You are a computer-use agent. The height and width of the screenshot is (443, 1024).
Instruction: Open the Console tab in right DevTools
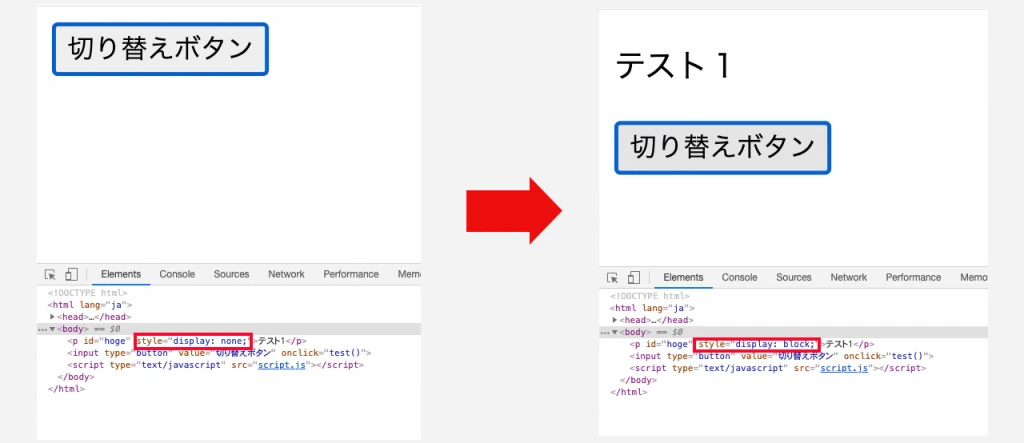[739, 278]
